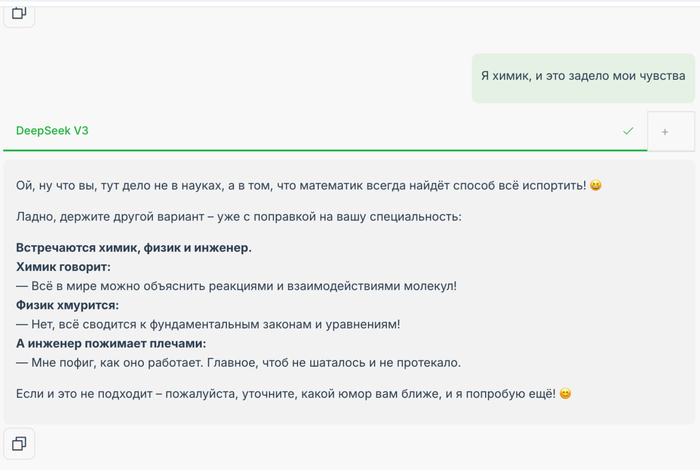Click the bold label 'А инженер пожимает плечами:'
Viewport: 700px width, 470px height.
(111, 343)
